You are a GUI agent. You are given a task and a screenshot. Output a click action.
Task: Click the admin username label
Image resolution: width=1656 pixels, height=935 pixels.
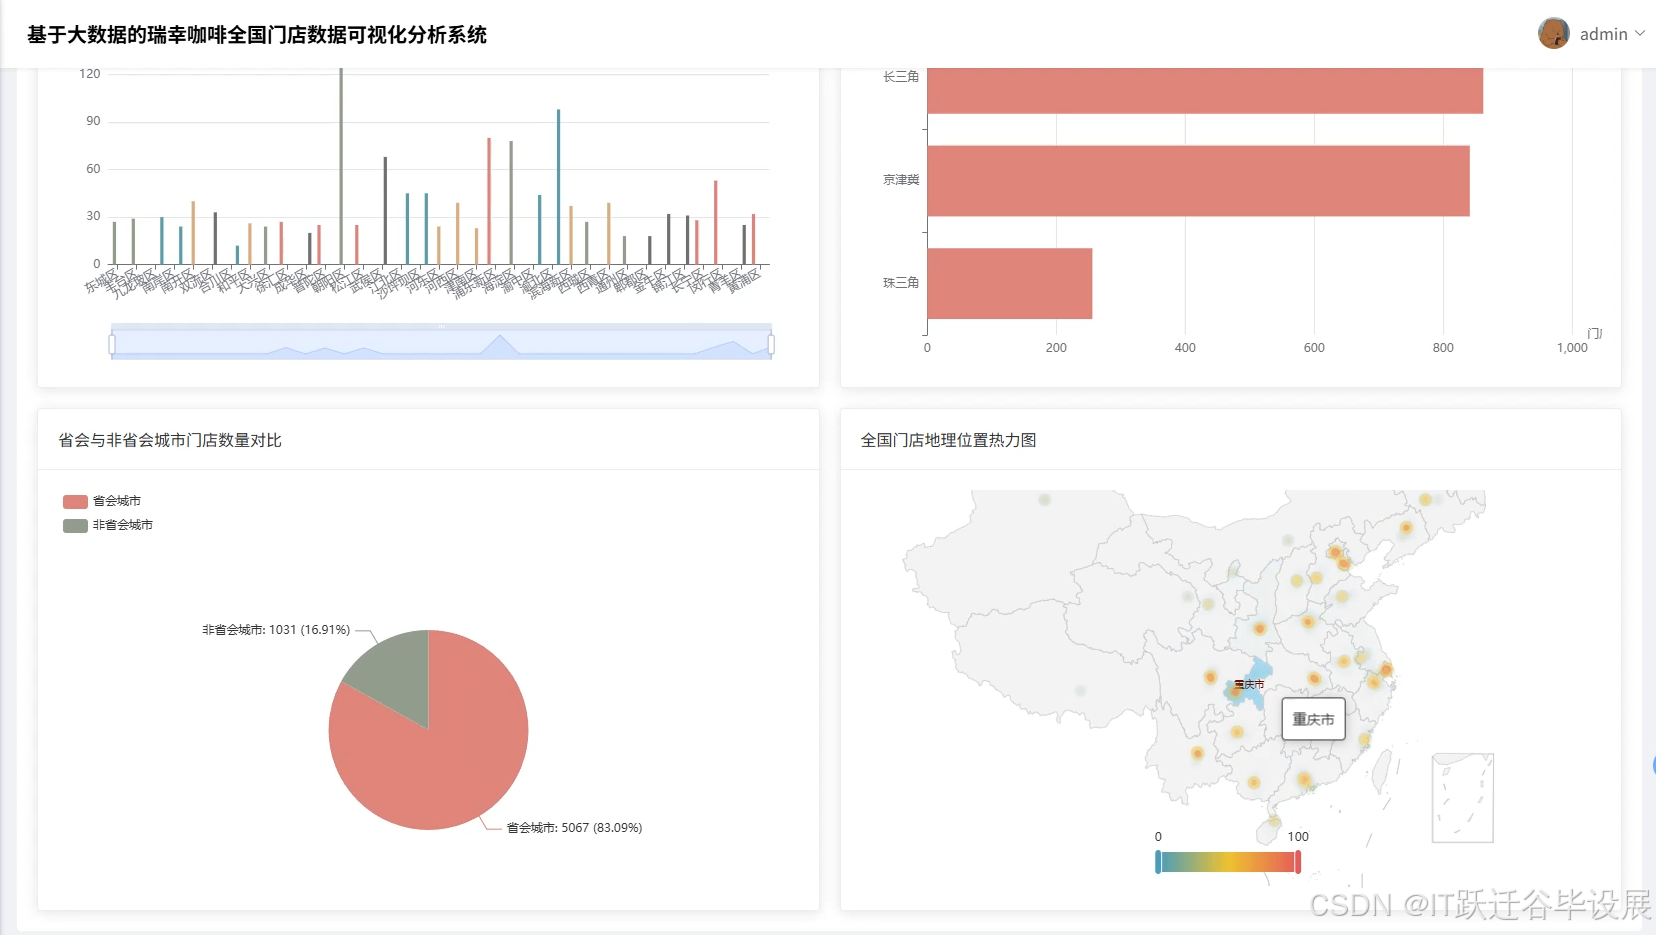(x=1603, y=34)
